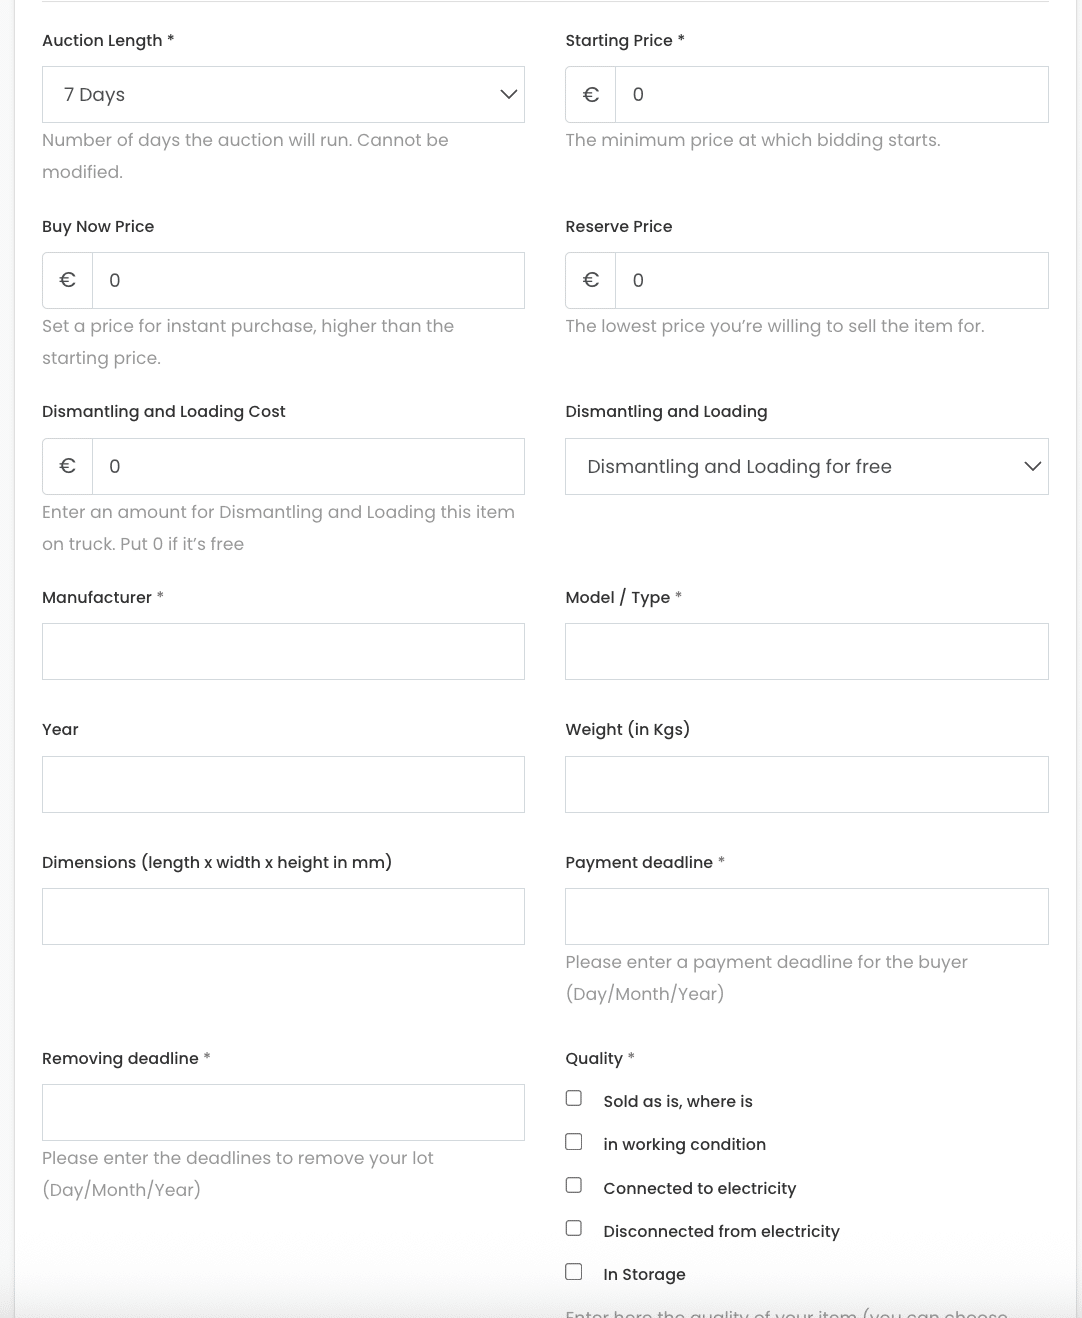
Task: Expand the Dismantling and Loading dropdown
Action: [x=806, y=467]
